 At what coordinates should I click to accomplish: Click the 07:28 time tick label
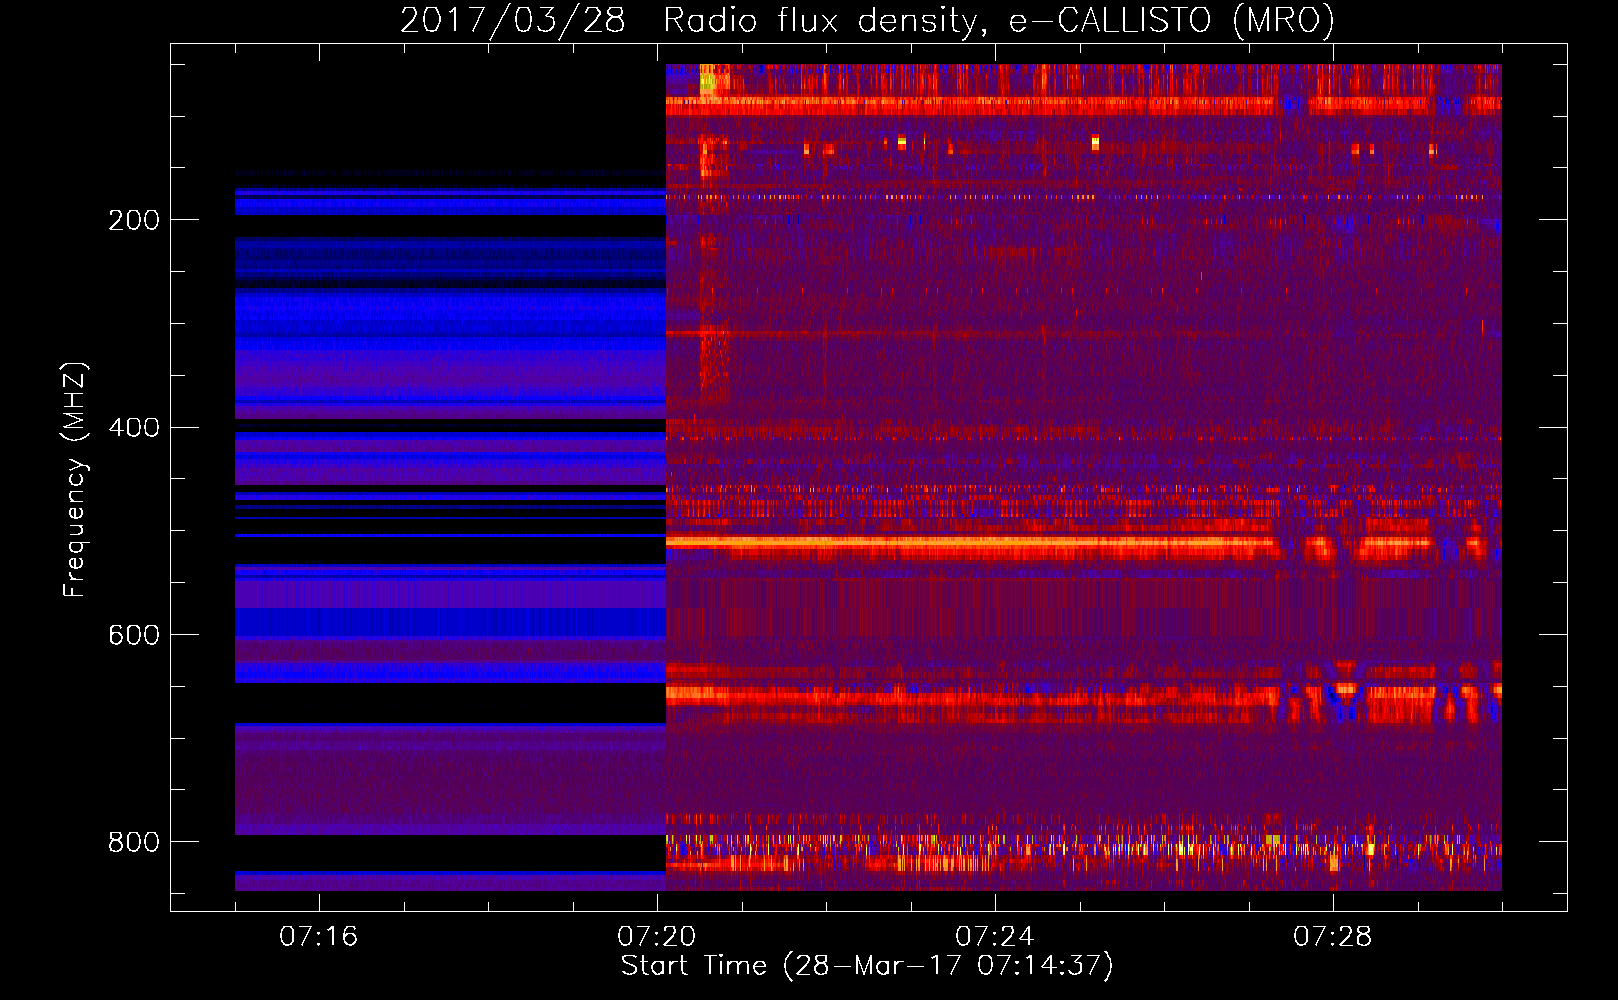pos(1333,937)
